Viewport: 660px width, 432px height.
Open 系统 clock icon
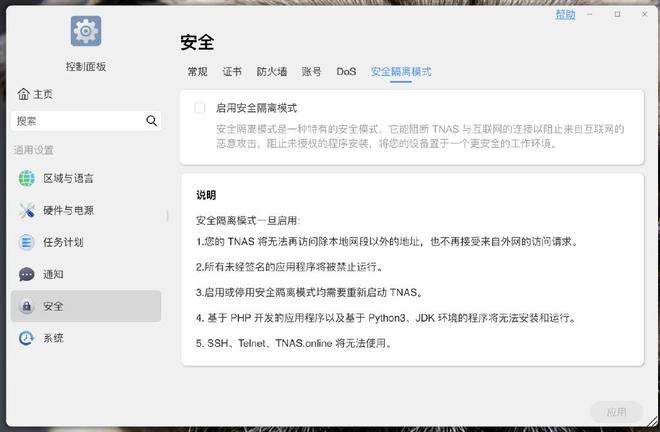[x=27, y=338]
